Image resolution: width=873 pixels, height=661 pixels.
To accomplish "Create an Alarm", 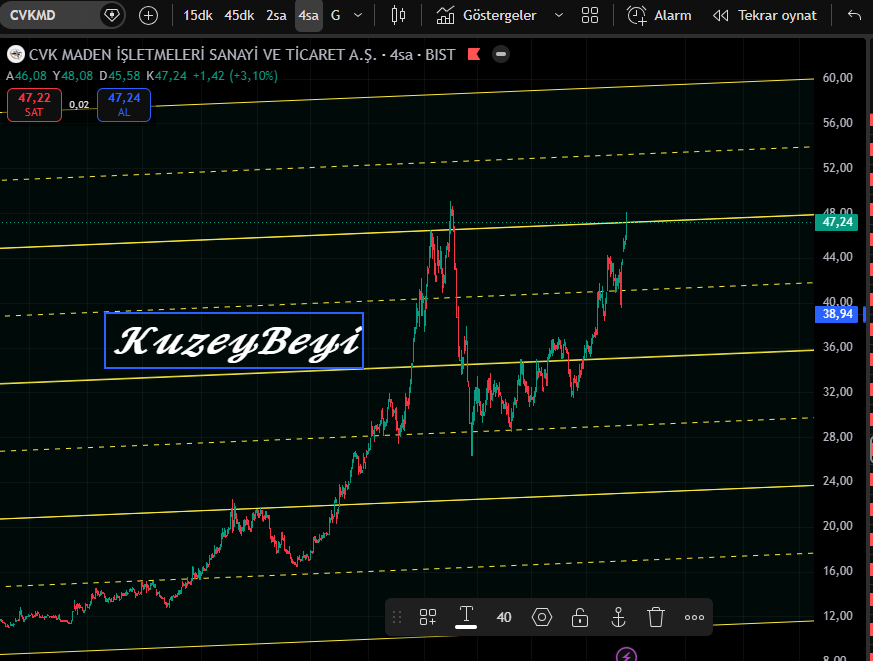I will pos(659,15).
